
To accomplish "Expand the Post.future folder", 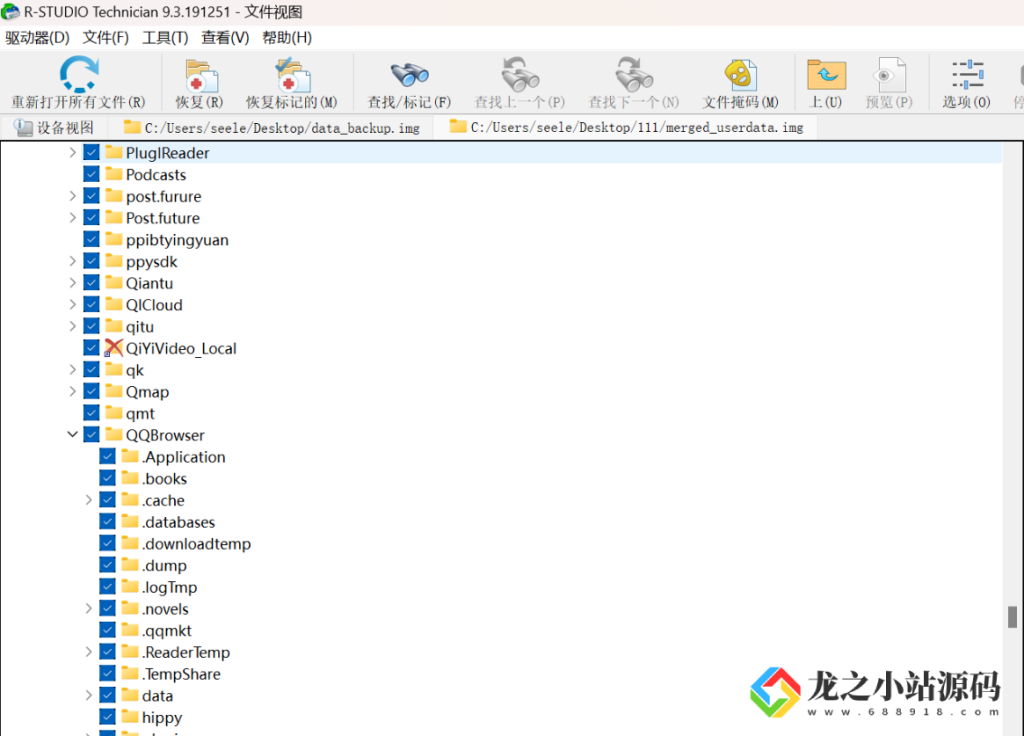I will 72,217.
